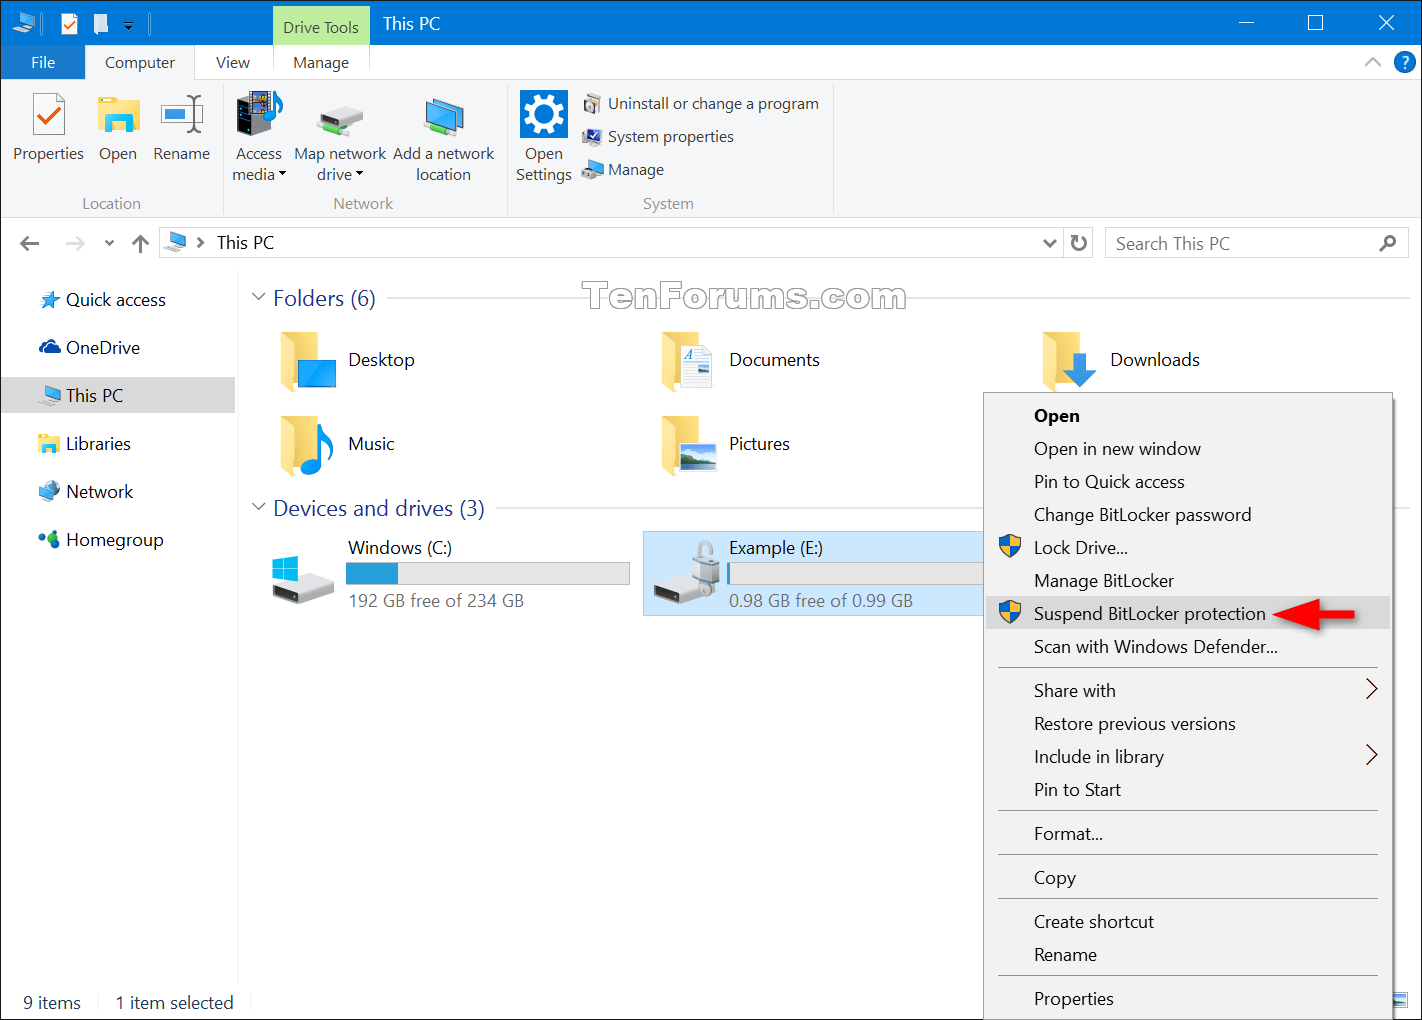The height and width of the screenshot is (1020, 1422).
Task: Switch to the View ribbon tab
Action: 232,62
